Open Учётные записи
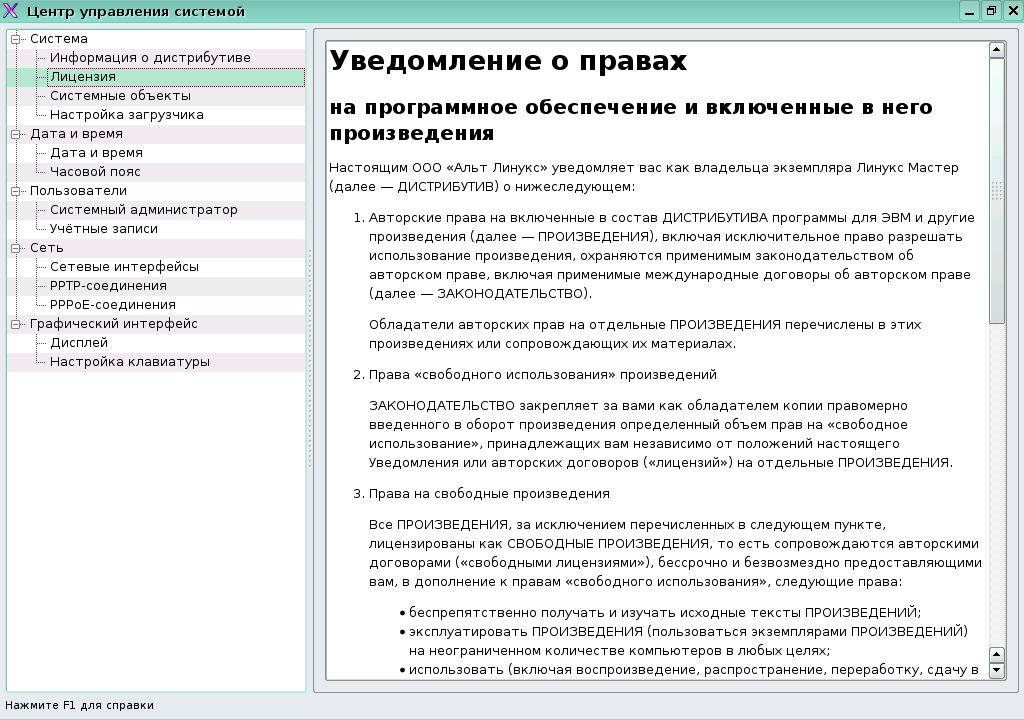The width and height of the screenshot is (1024, 720). pos(108,228)
